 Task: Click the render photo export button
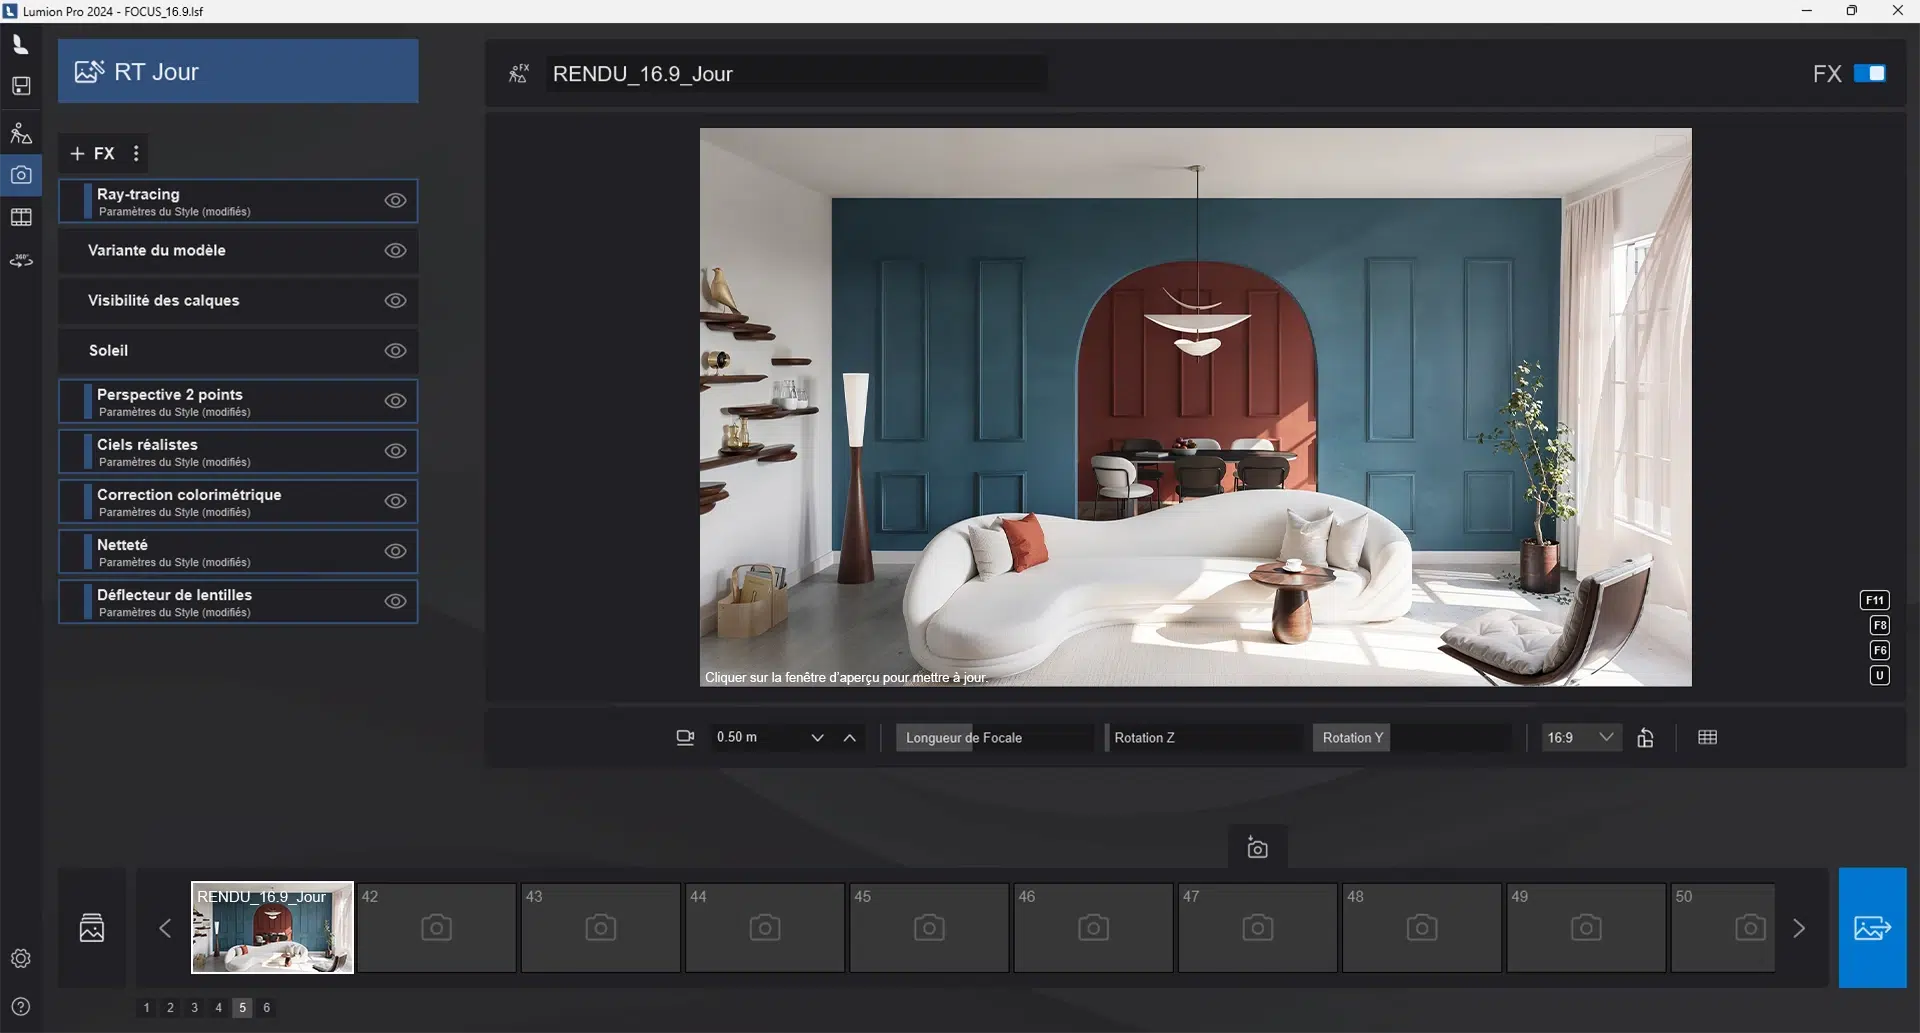tap(1872, 928)
